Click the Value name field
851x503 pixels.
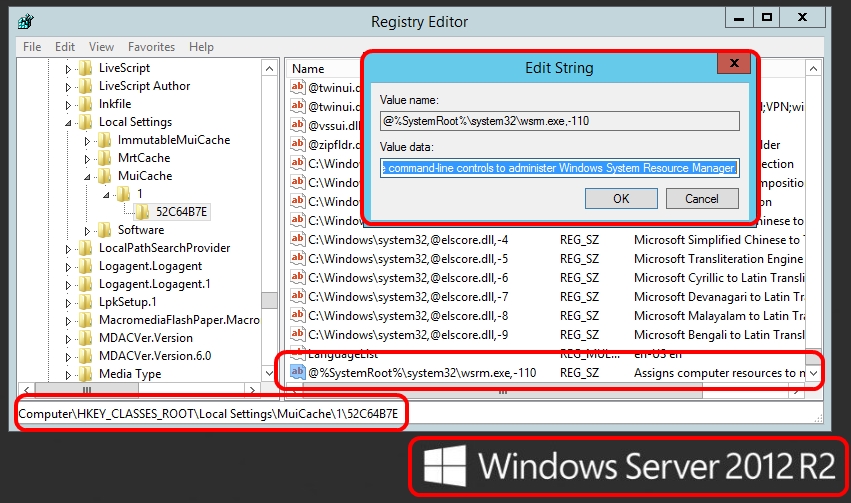(x=560, y=121)
